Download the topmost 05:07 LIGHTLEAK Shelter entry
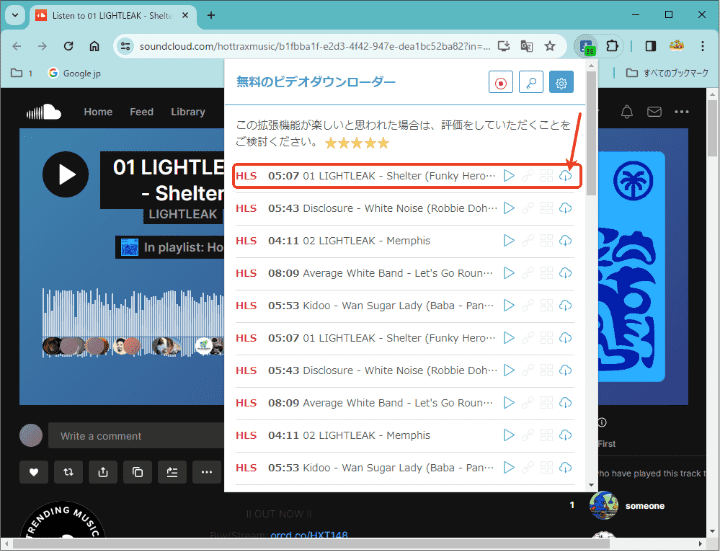This screenshot has width=720, height=551. pyautogui.click(x=565, y=176)
